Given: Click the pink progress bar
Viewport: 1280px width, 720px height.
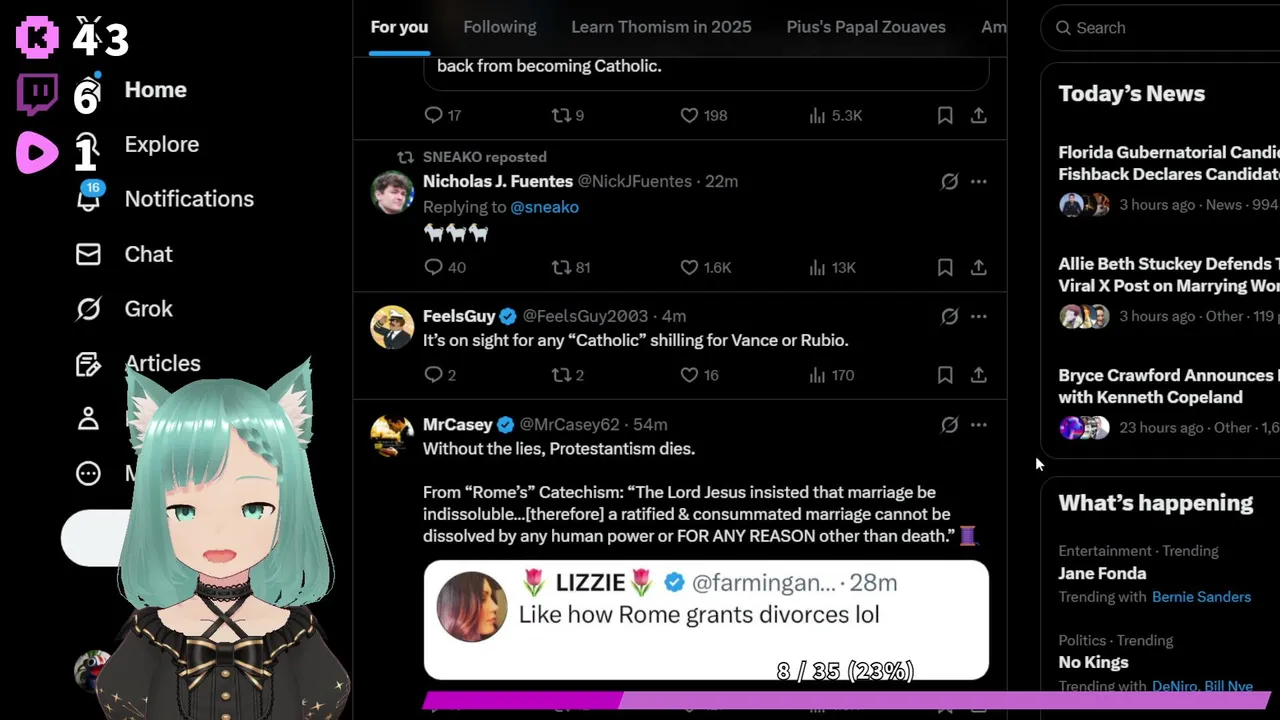Looking at the screenshot, I should coord(847,701).
